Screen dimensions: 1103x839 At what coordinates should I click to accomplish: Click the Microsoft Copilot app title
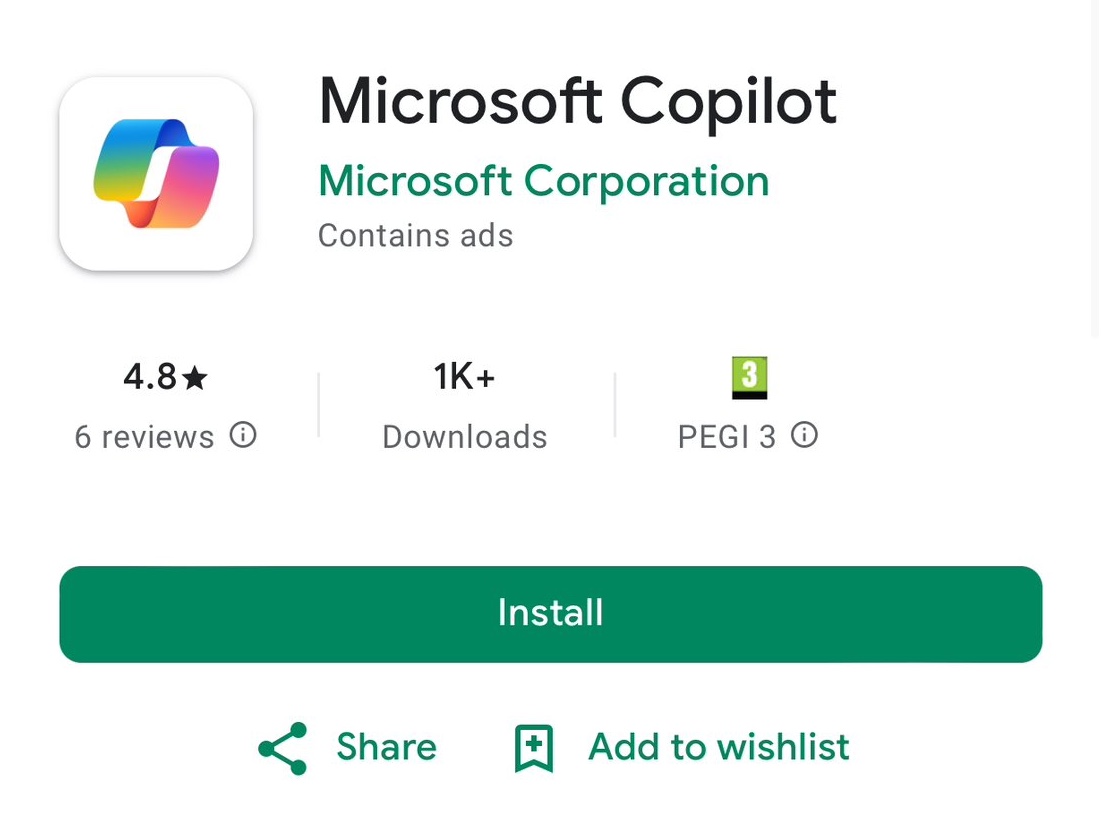tap(578, 102)
